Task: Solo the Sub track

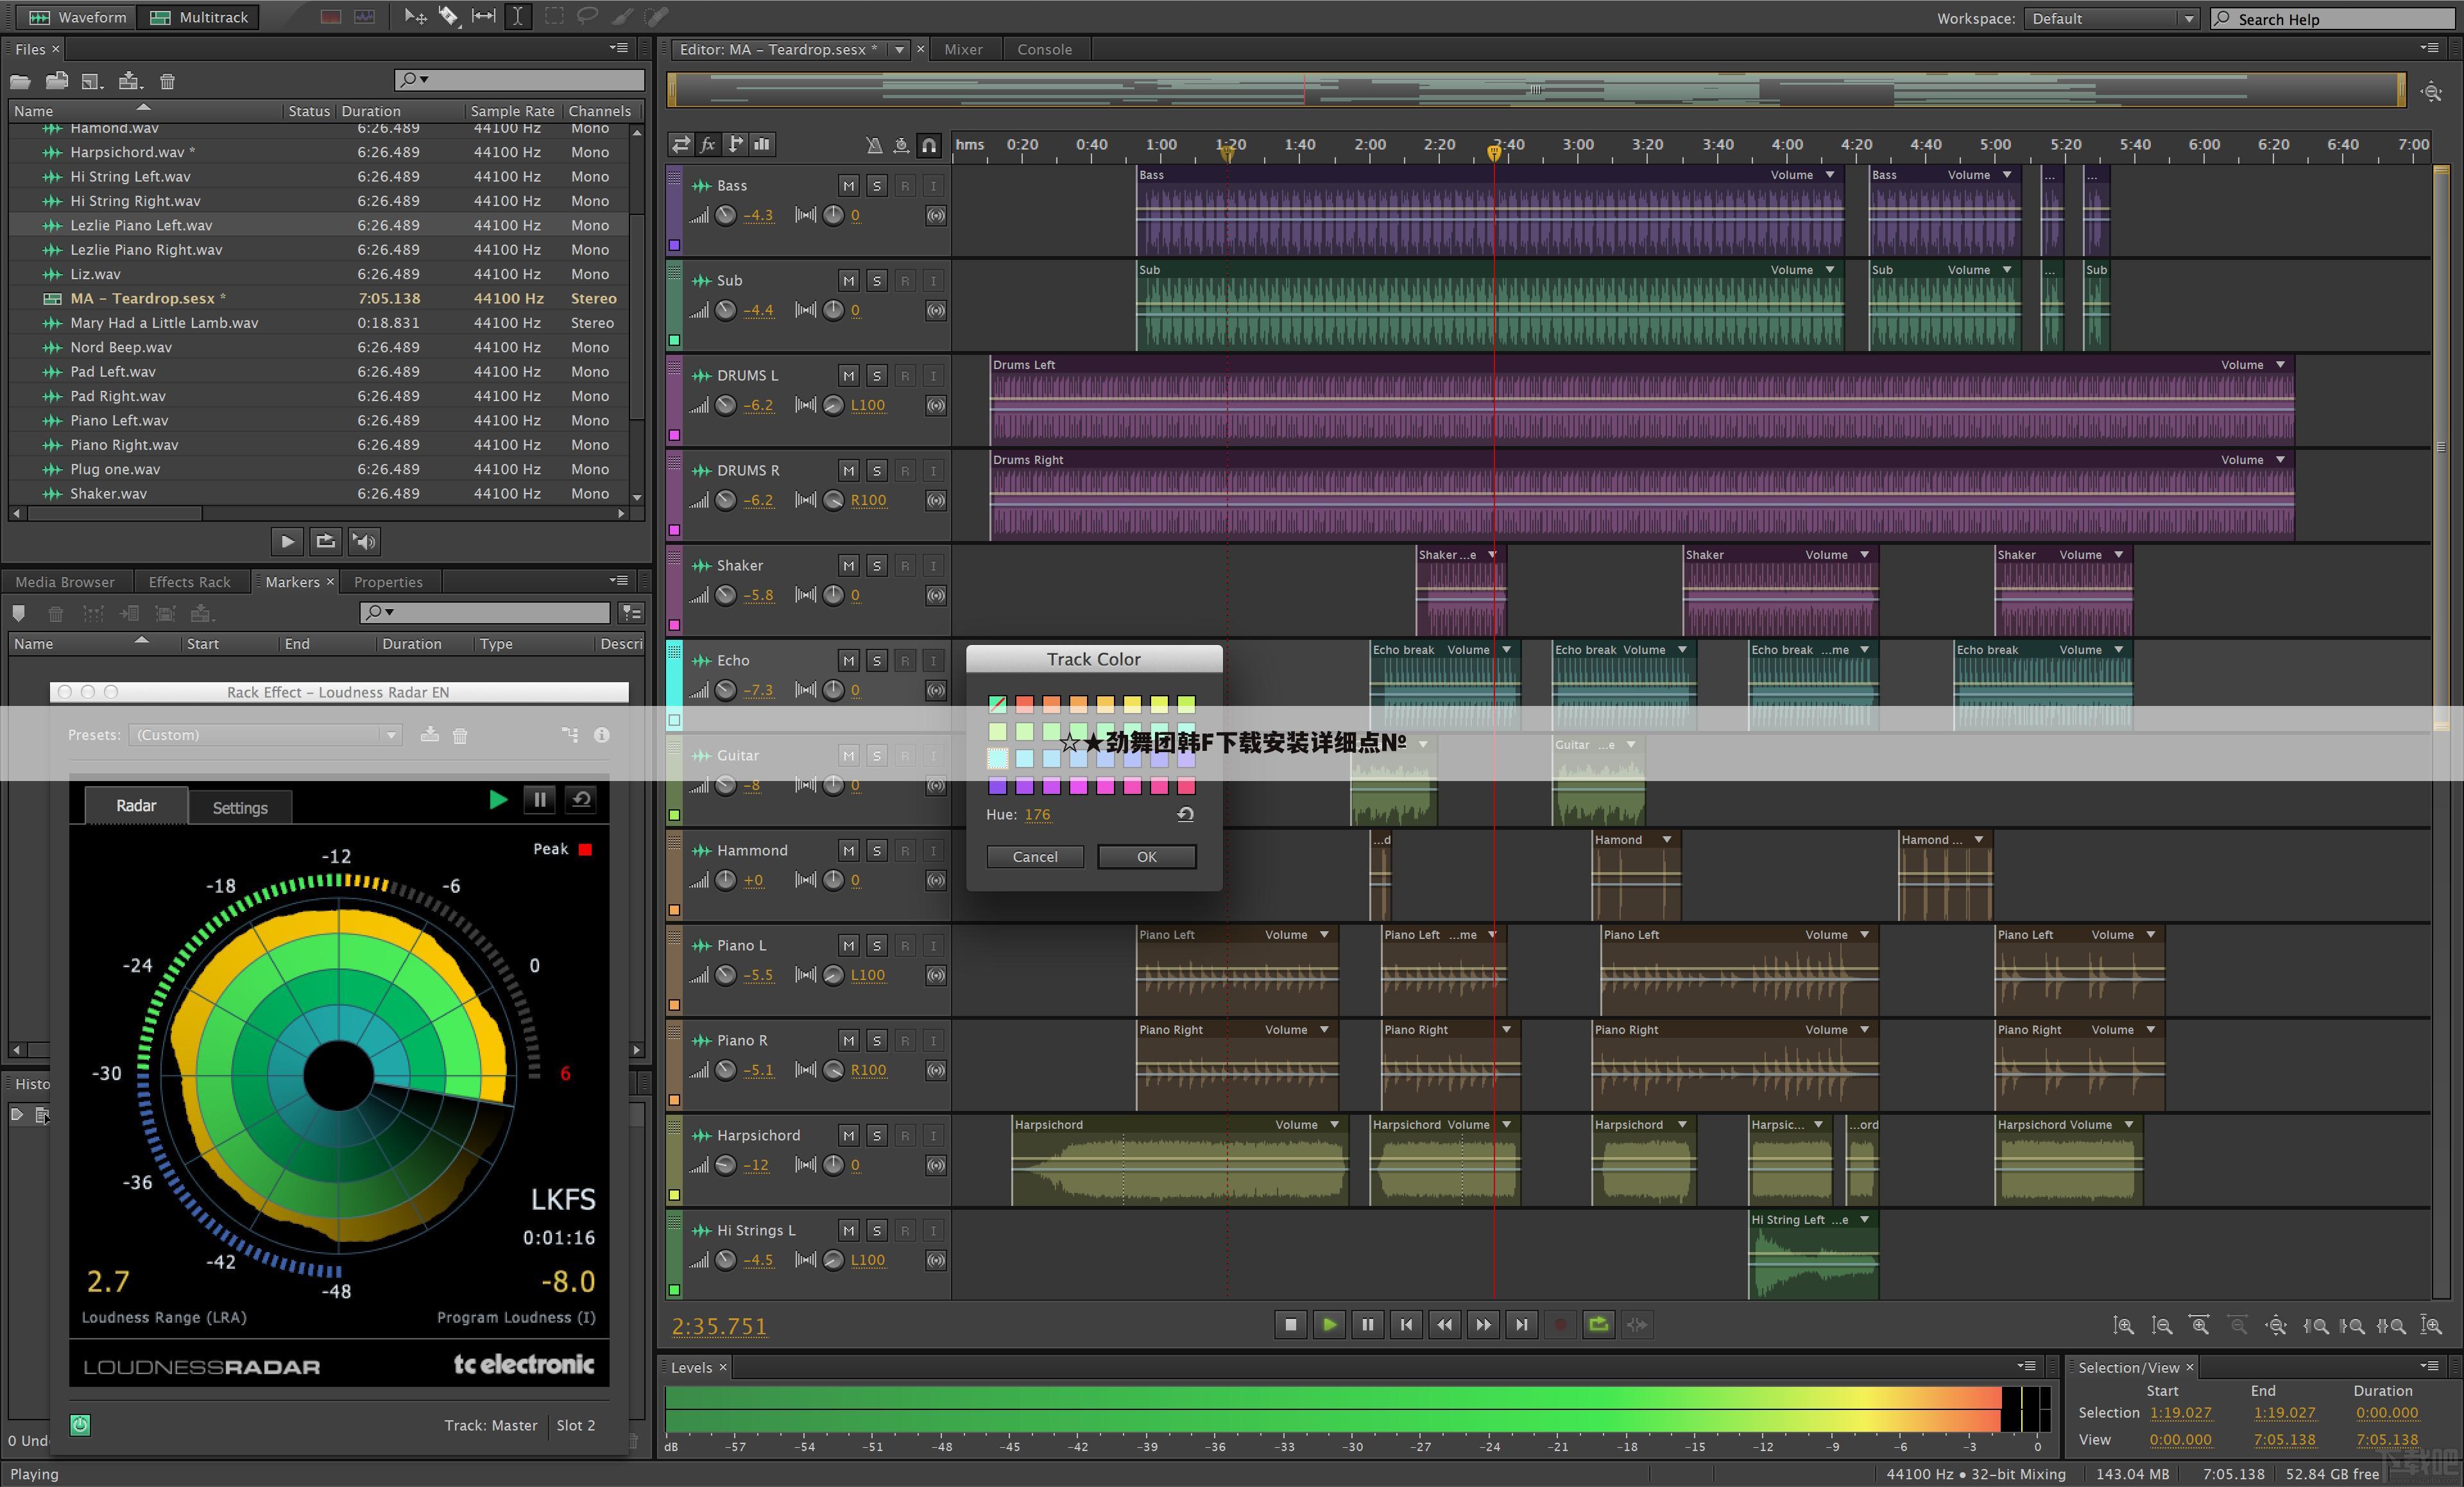Action: (876, 281)
